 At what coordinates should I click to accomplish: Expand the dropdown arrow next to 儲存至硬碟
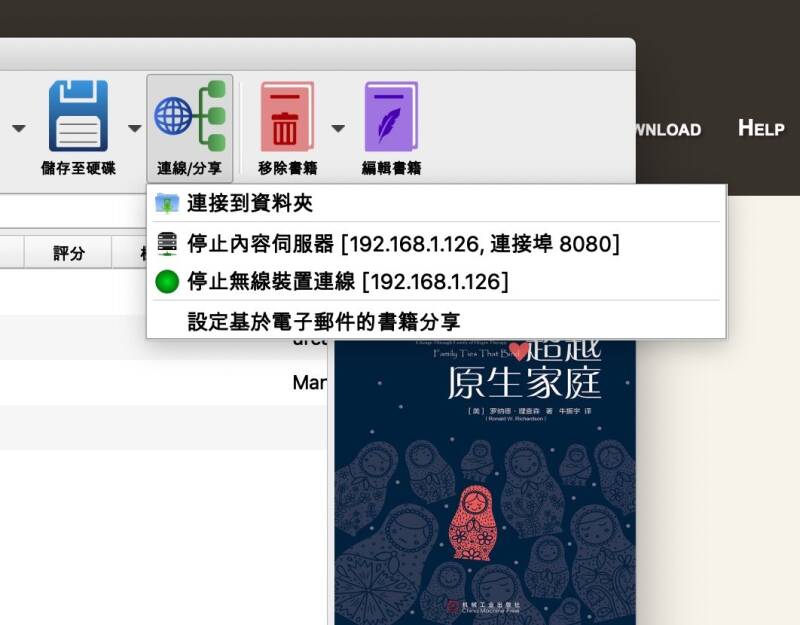[x=135, y=128]
